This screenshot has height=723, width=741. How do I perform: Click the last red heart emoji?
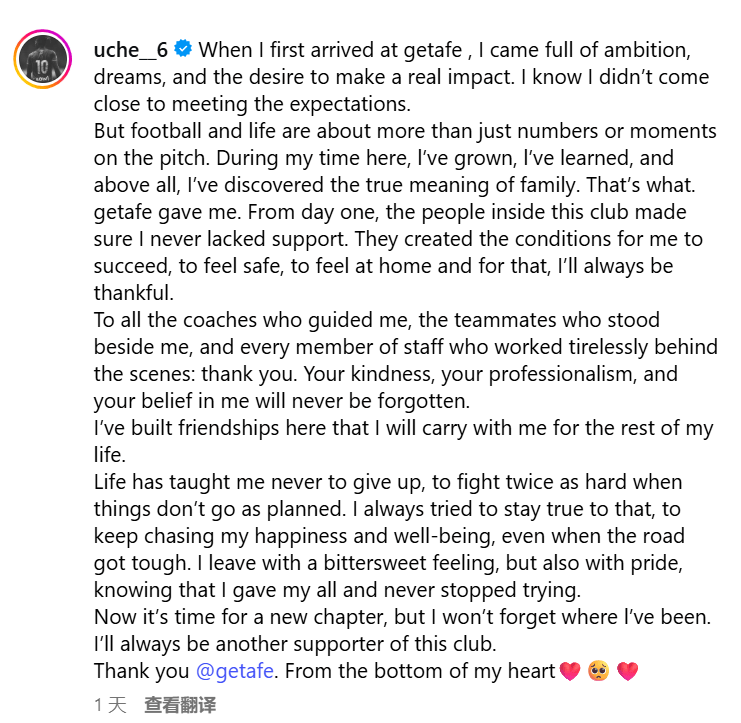click(x=628, y=671)
